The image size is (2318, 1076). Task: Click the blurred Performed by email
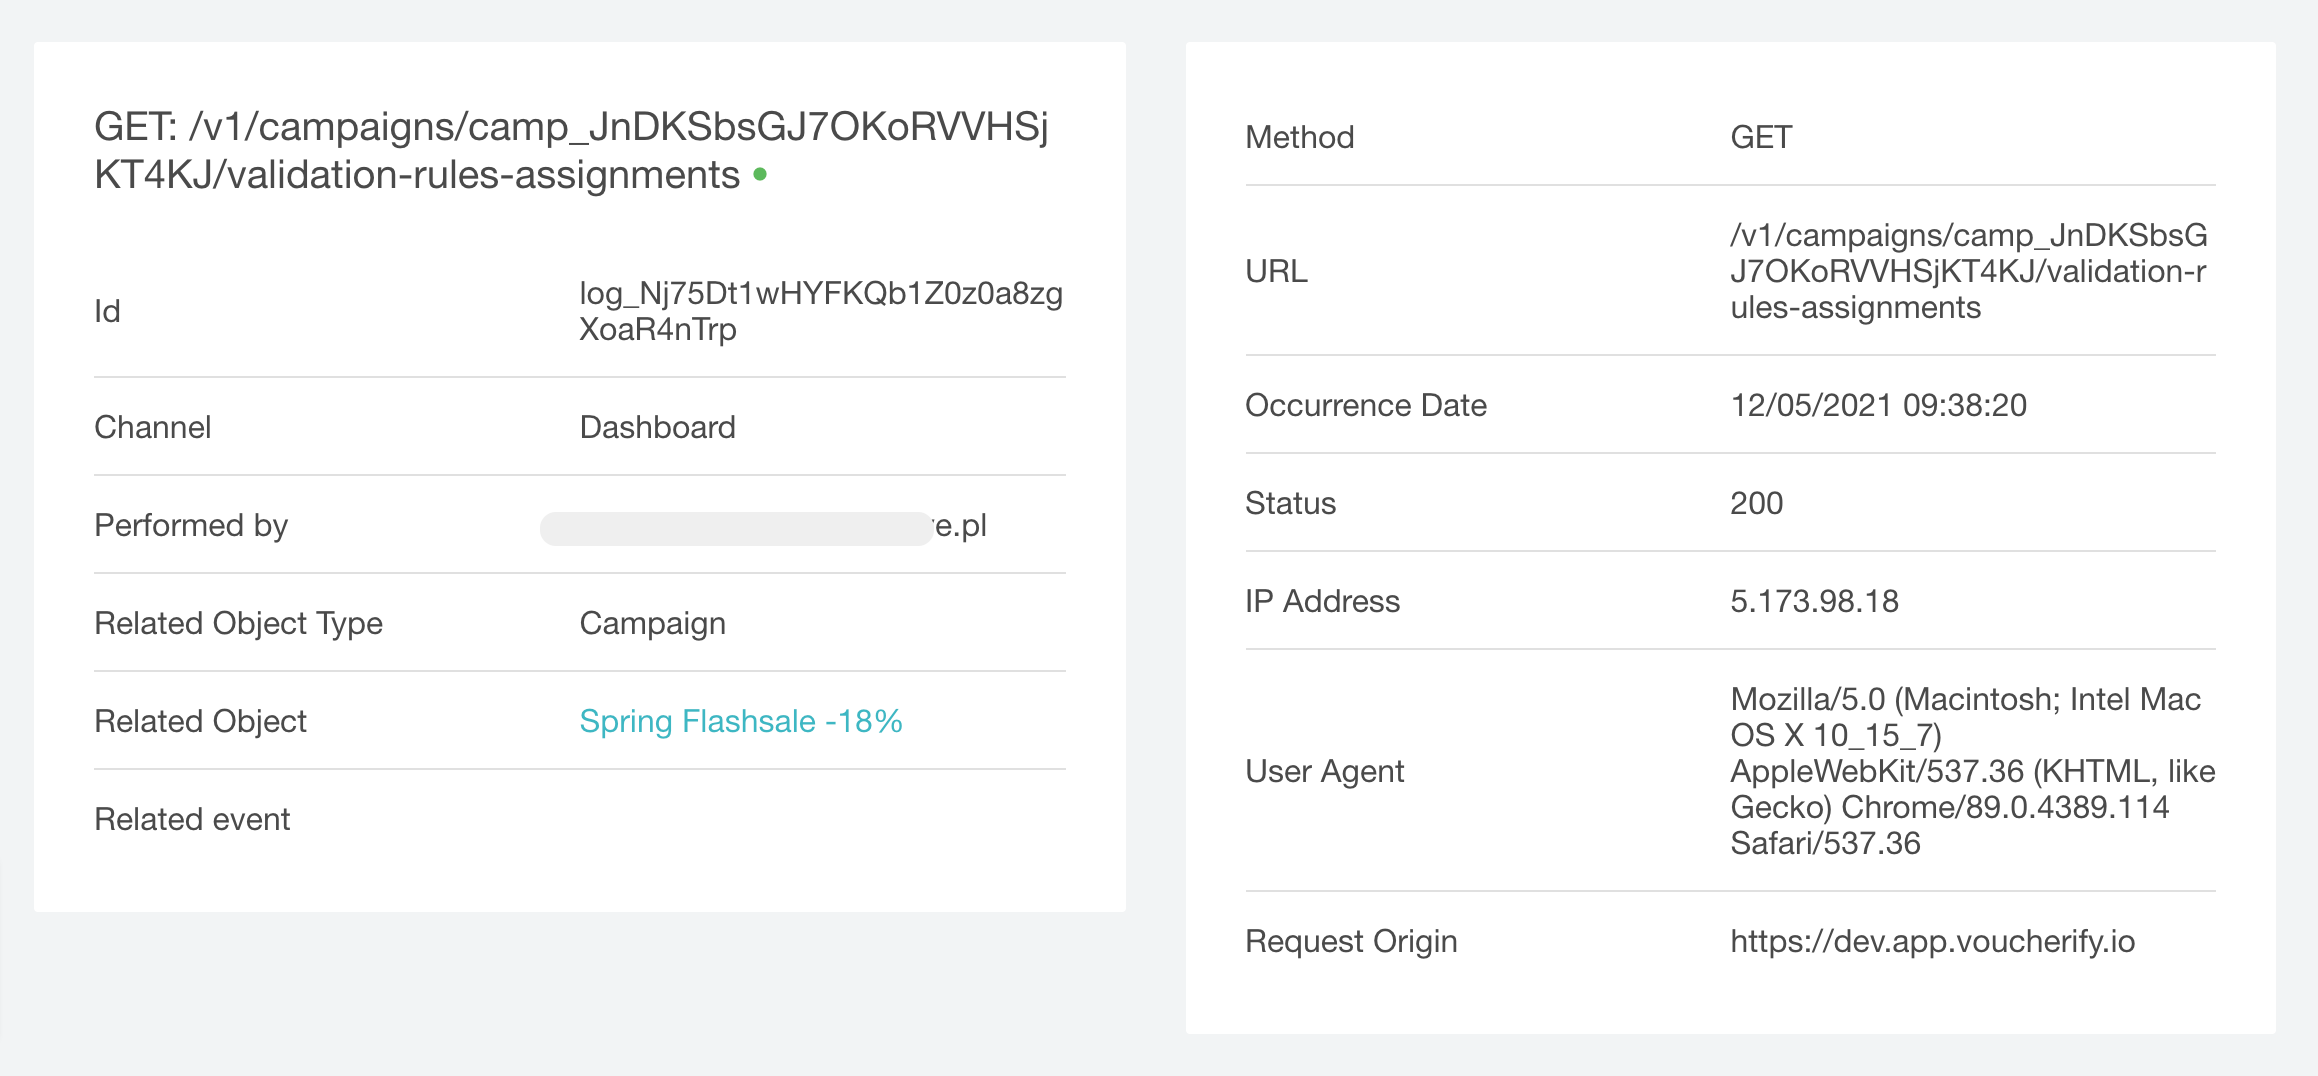[762, 527]
